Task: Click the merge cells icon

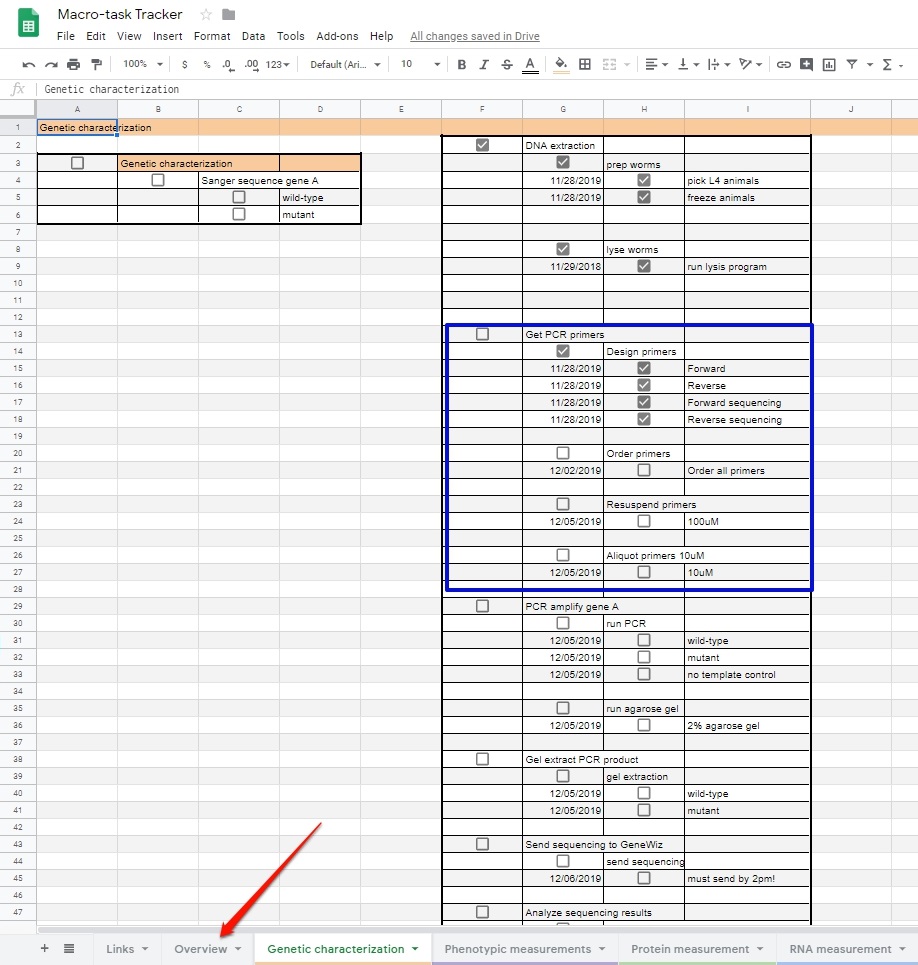Action: pos(609,64)
